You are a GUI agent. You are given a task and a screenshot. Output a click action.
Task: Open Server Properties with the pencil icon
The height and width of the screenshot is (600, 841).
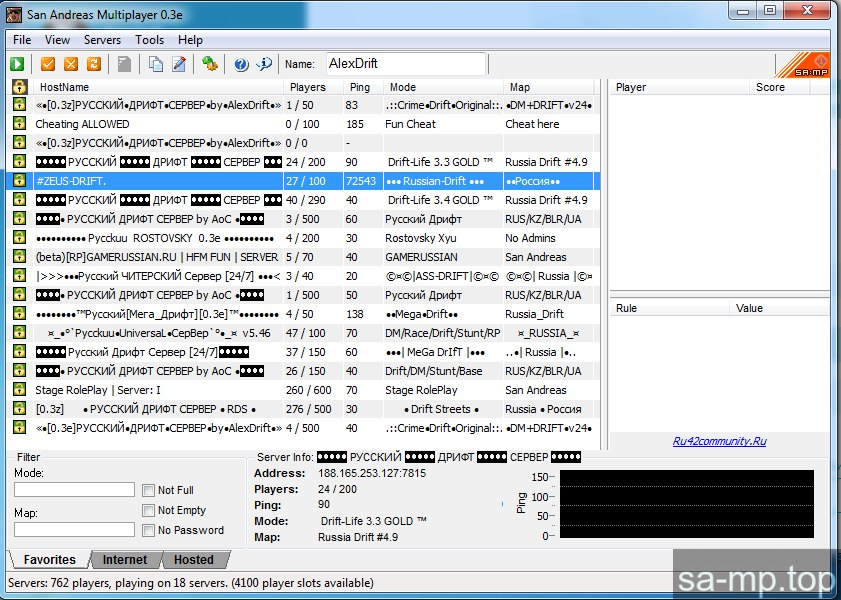pyautogui.click(x=179, y=64)
